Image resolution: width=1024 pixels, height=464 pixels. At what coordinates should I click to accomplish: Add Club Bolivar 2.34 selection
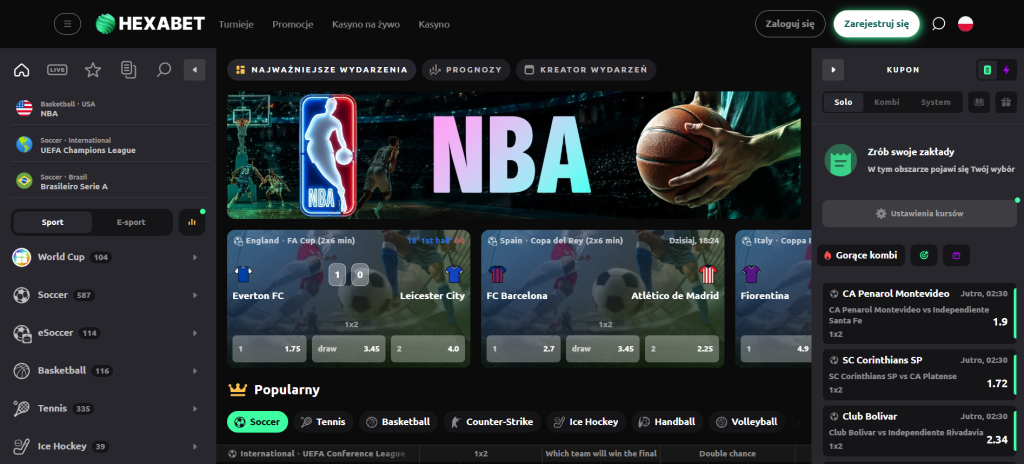(x=920, y=432)
